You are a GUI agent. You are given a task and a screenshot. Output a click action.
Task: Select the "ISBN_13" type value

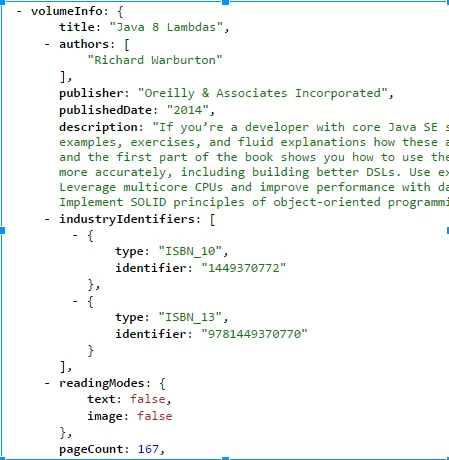[190, 317]
